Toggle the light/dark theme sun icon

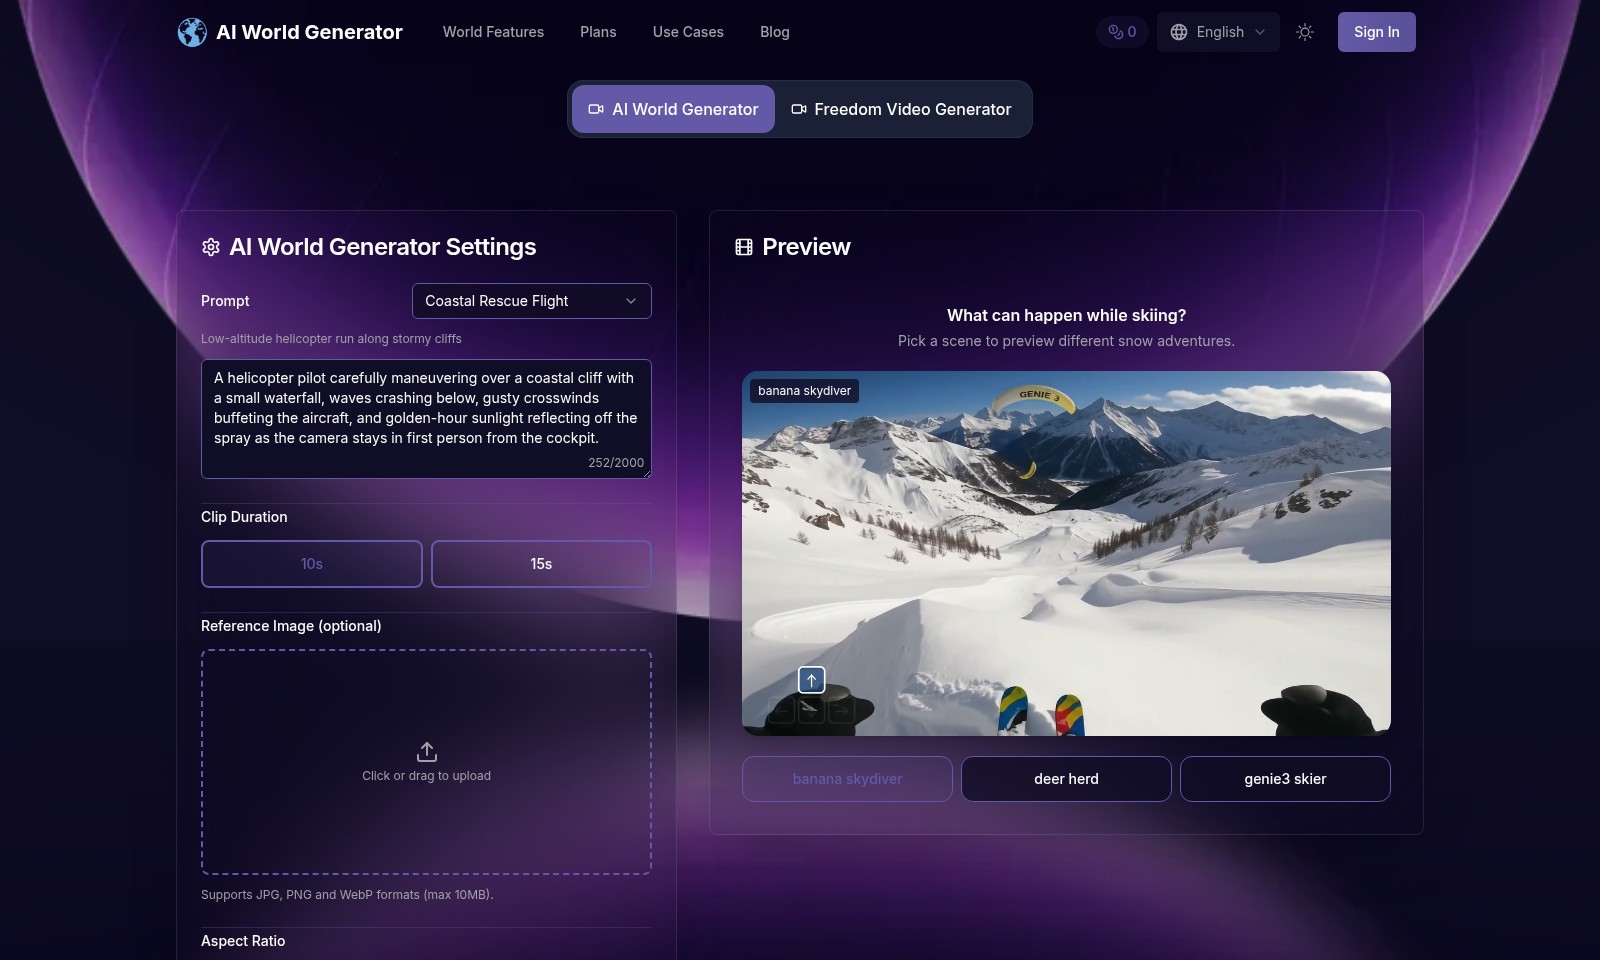pyautogui.click(x=1305, y=32)
